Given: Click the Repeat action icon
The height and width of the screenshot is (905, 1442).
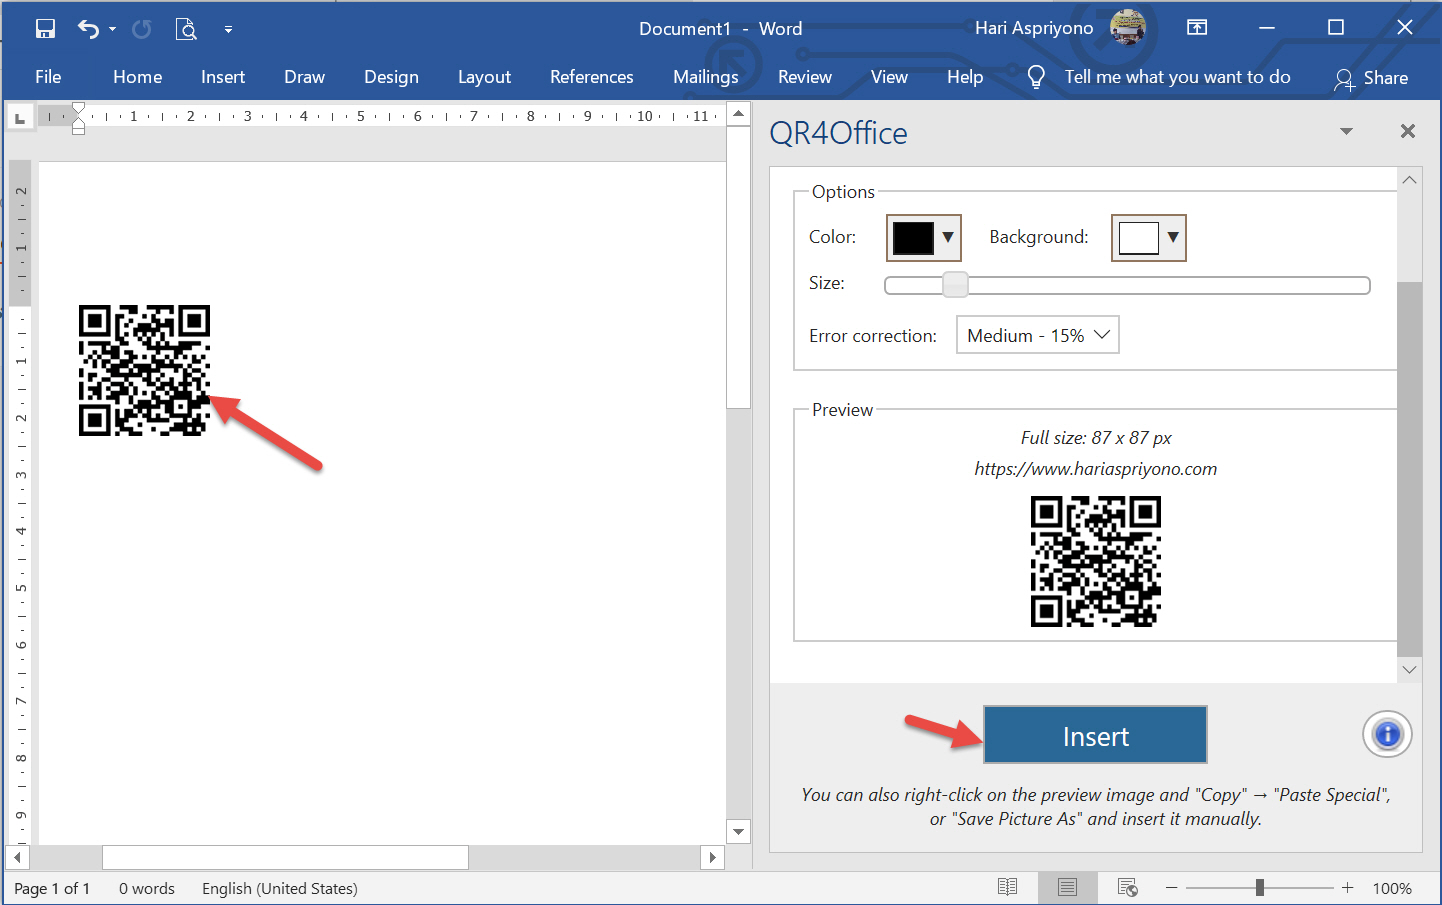Looking at the screenshot, I should (x=141, y=28).
